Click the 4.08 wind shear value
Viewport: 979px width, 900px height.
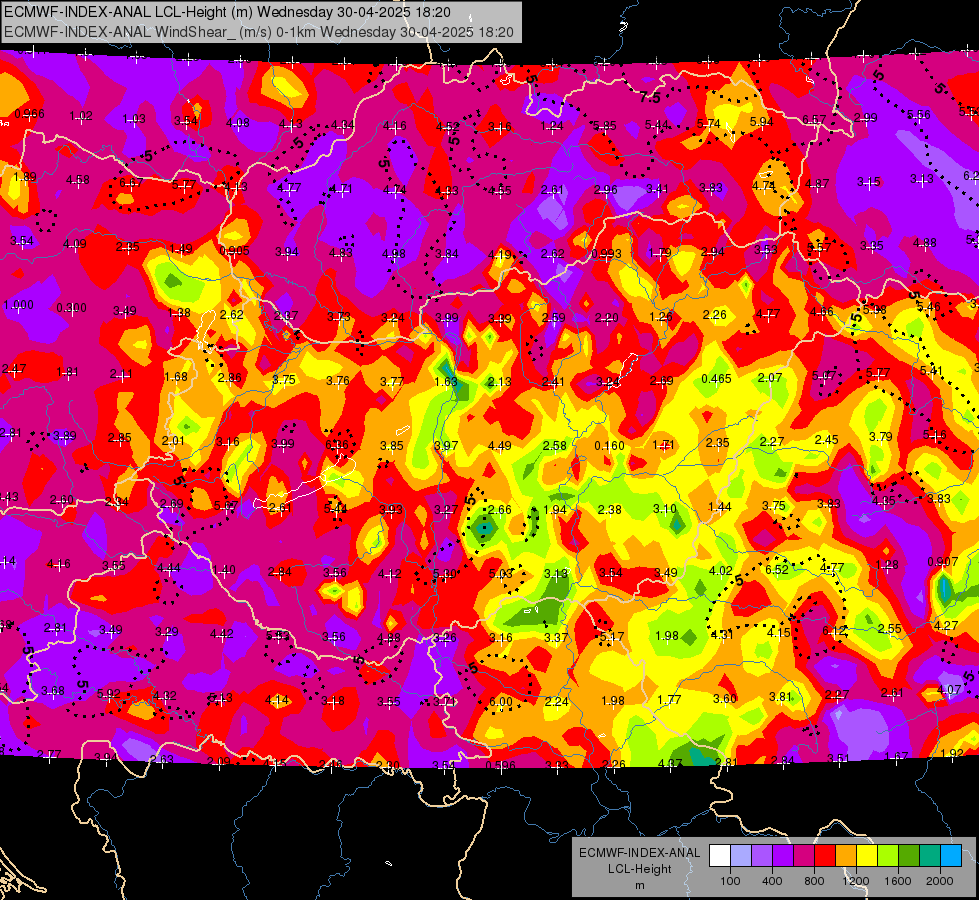tap(238, 122)
